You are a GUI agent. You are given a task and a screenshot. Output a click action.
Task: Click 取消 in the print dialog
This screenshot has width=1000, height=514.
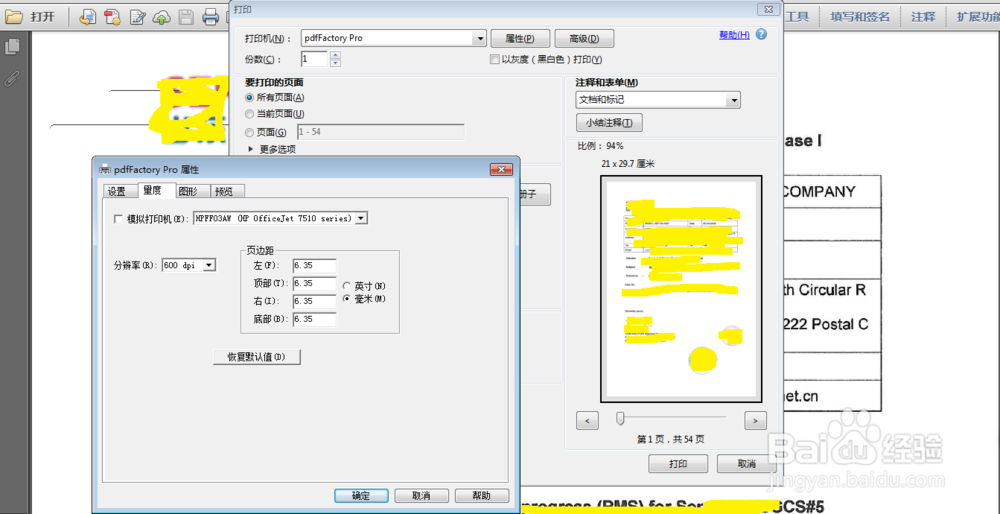coord(746,464)
